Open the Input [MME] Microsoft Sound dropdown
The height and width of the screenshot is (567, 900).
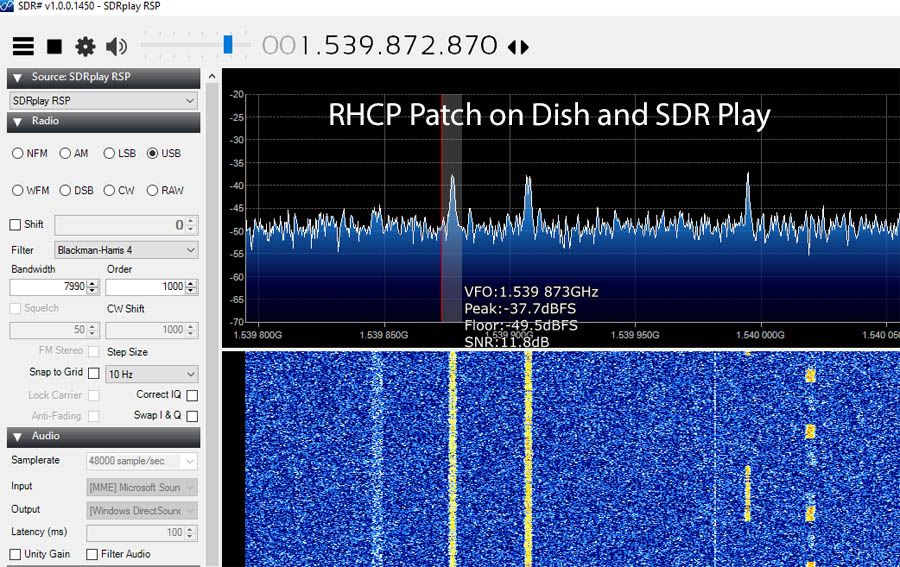point(142,487)
